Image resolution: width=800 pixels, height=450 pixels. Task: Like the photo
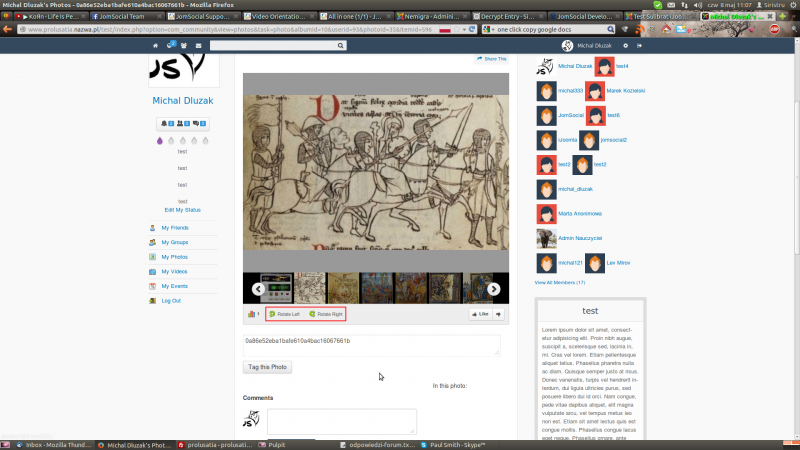pos(480,314)
